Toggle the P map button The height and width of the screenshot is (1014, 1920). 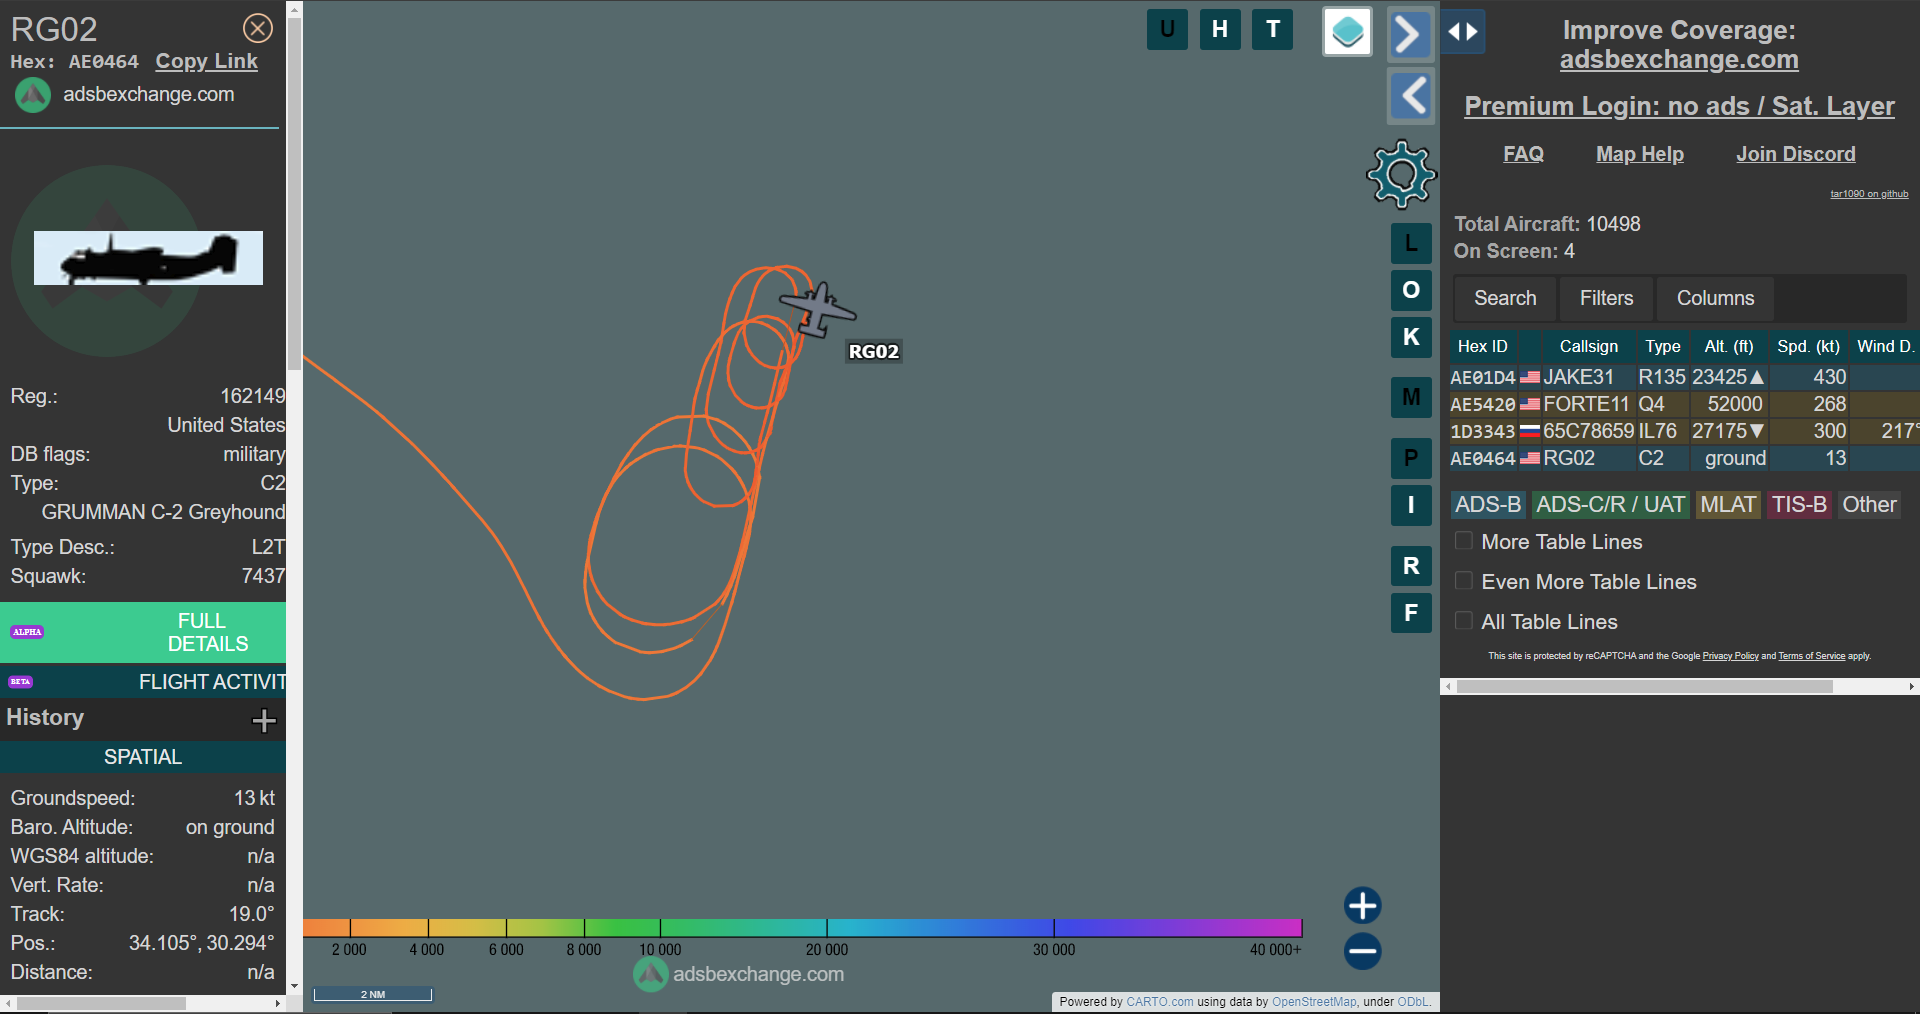tap(1411, 458)
